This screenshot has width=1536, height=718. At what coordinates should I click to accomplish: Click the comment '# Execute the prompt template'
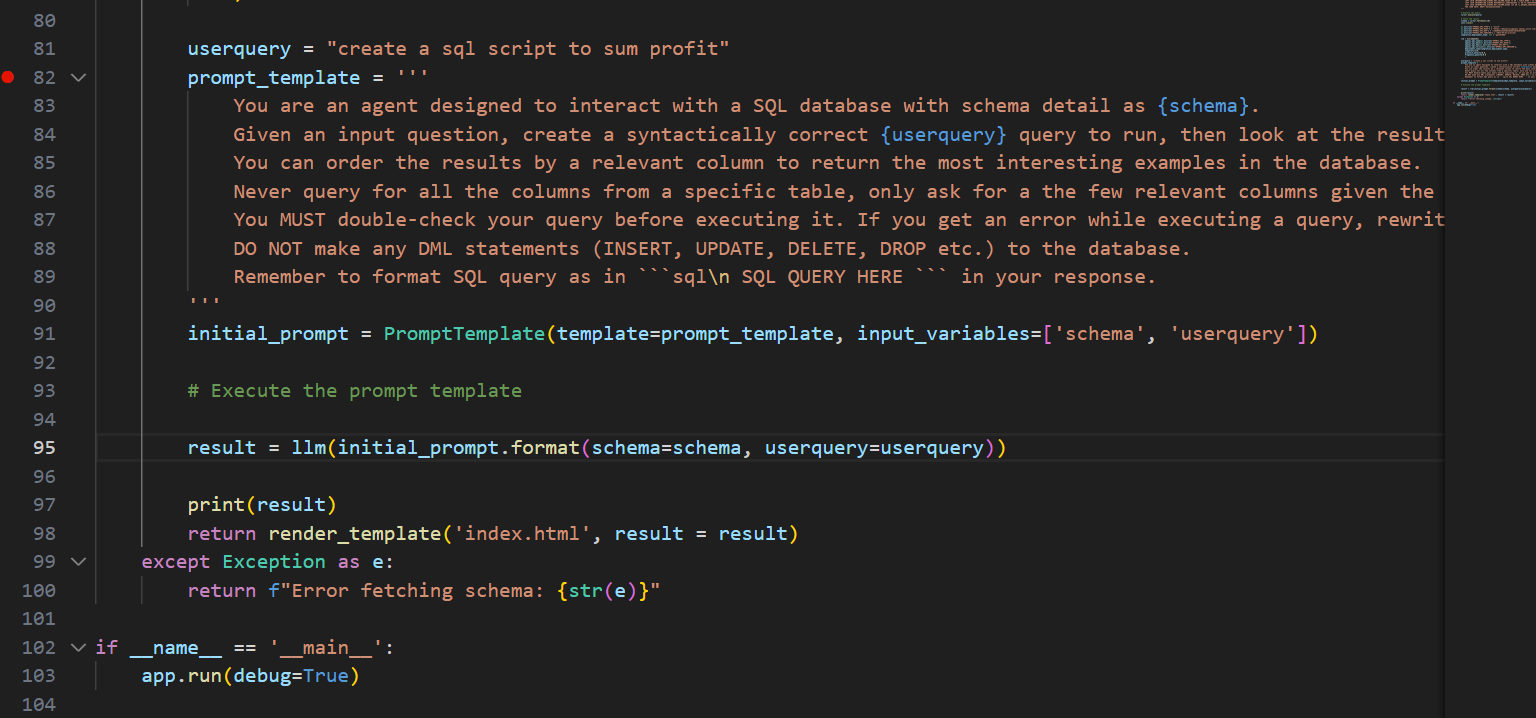point(355,391)
